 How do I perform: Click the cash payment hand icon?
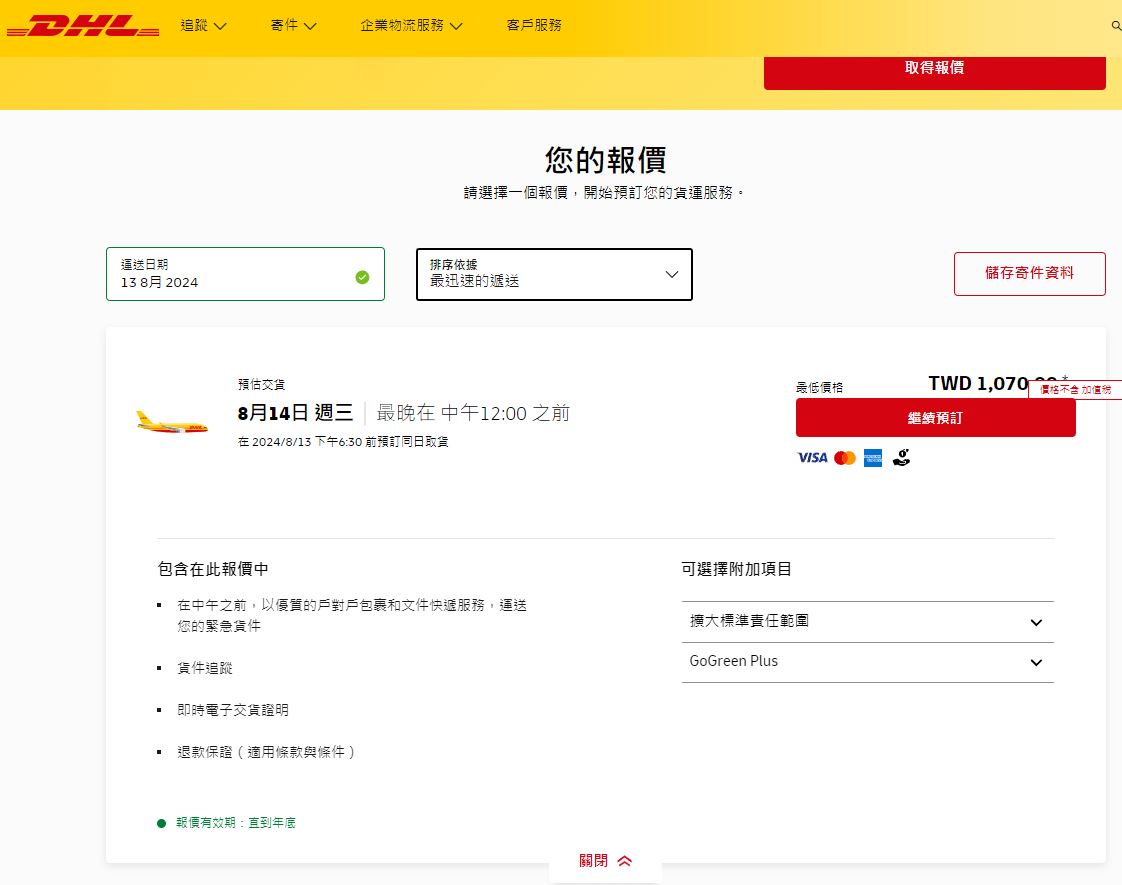901,458
